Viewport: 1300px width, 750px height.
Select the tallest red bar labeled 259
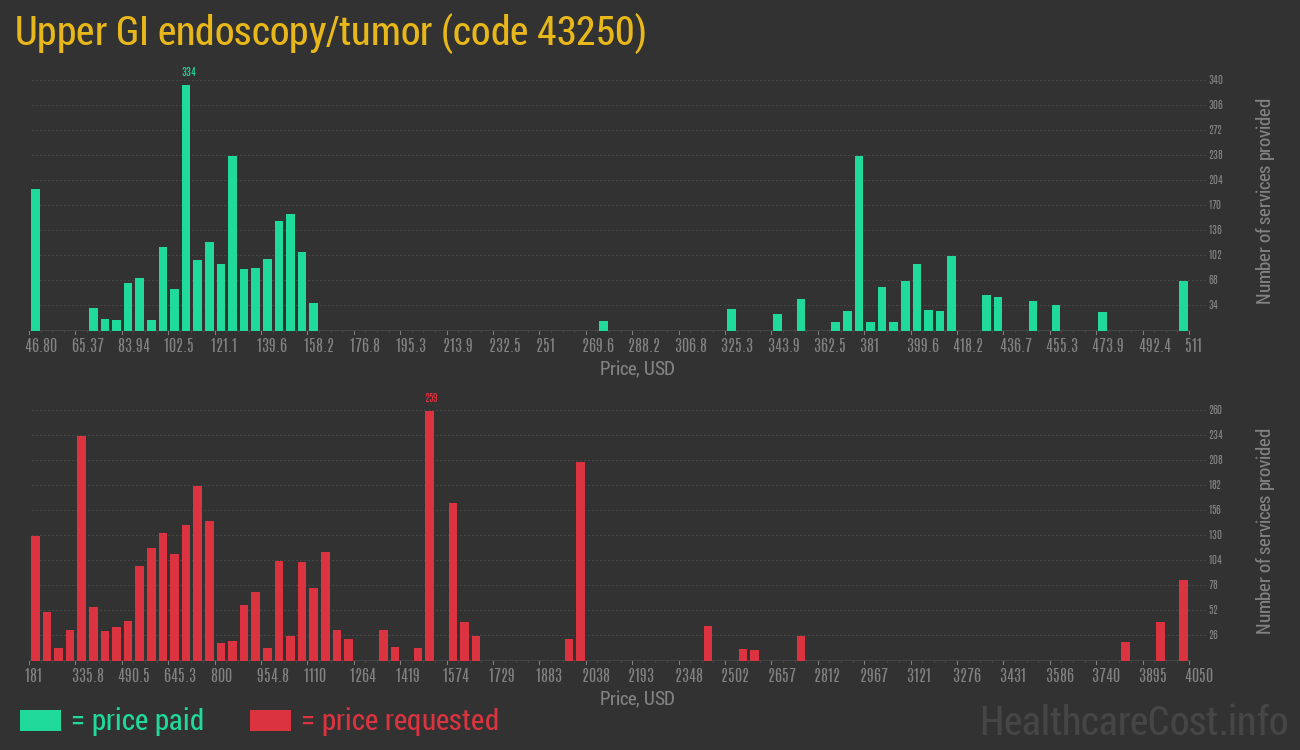(x=429, y=535)
